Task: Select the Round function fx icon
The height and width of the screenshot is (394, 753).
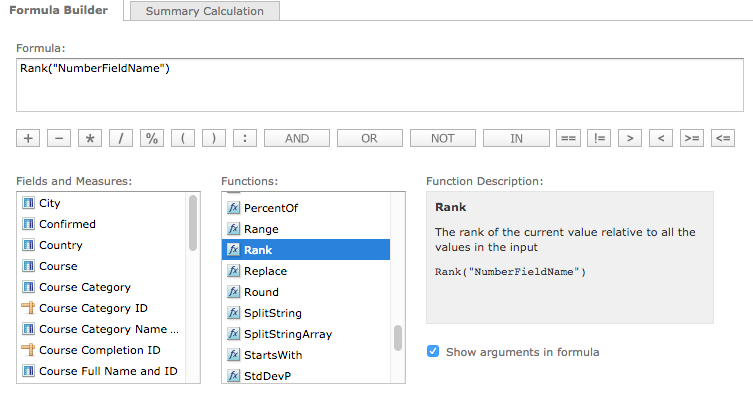Action: click(x=233, y=292)
